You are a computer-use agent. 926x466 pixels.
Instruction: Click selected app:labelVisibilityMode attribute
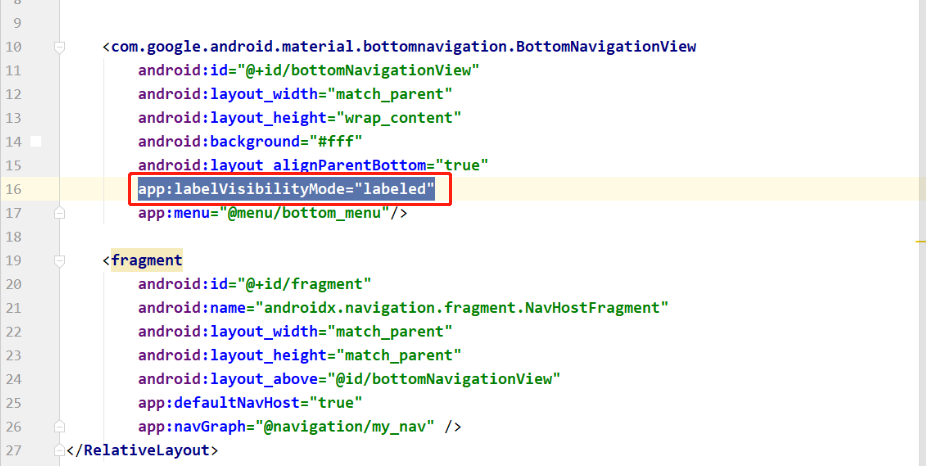[286, 189]
